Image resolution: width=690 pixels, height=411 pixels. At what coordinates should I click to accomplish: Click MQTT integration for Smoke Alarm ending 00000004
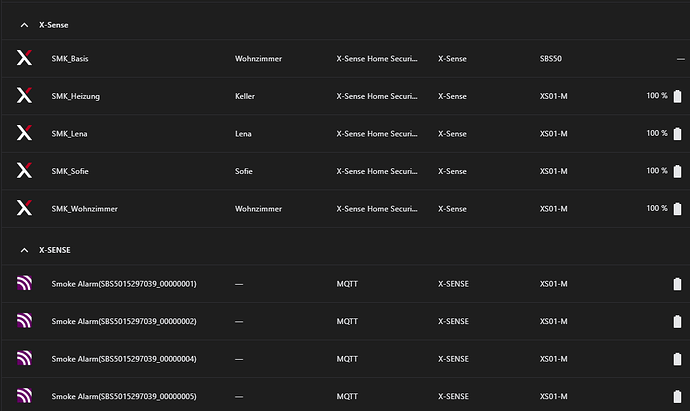tap(347, 359)
